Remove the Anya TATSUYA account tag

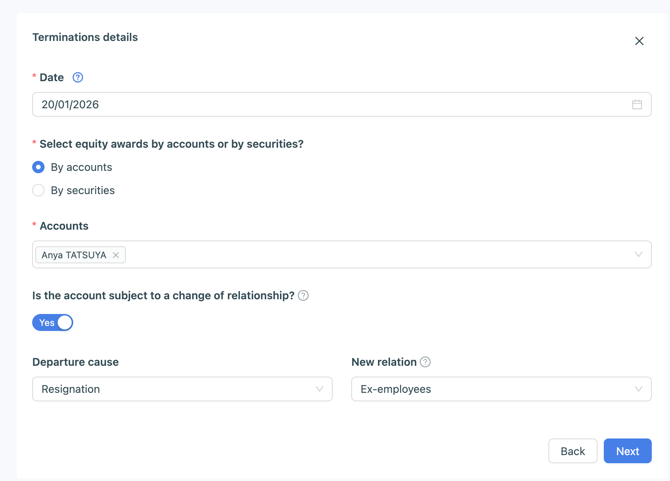point(116,255)
